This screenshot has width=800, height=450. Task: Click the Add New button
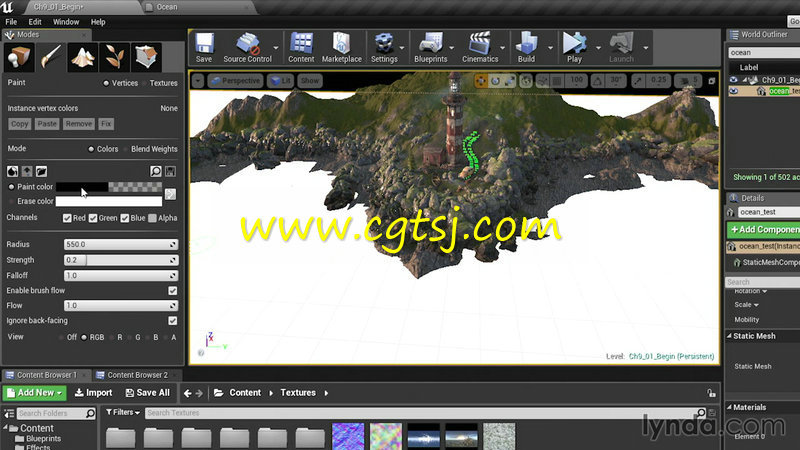(35, 393)
